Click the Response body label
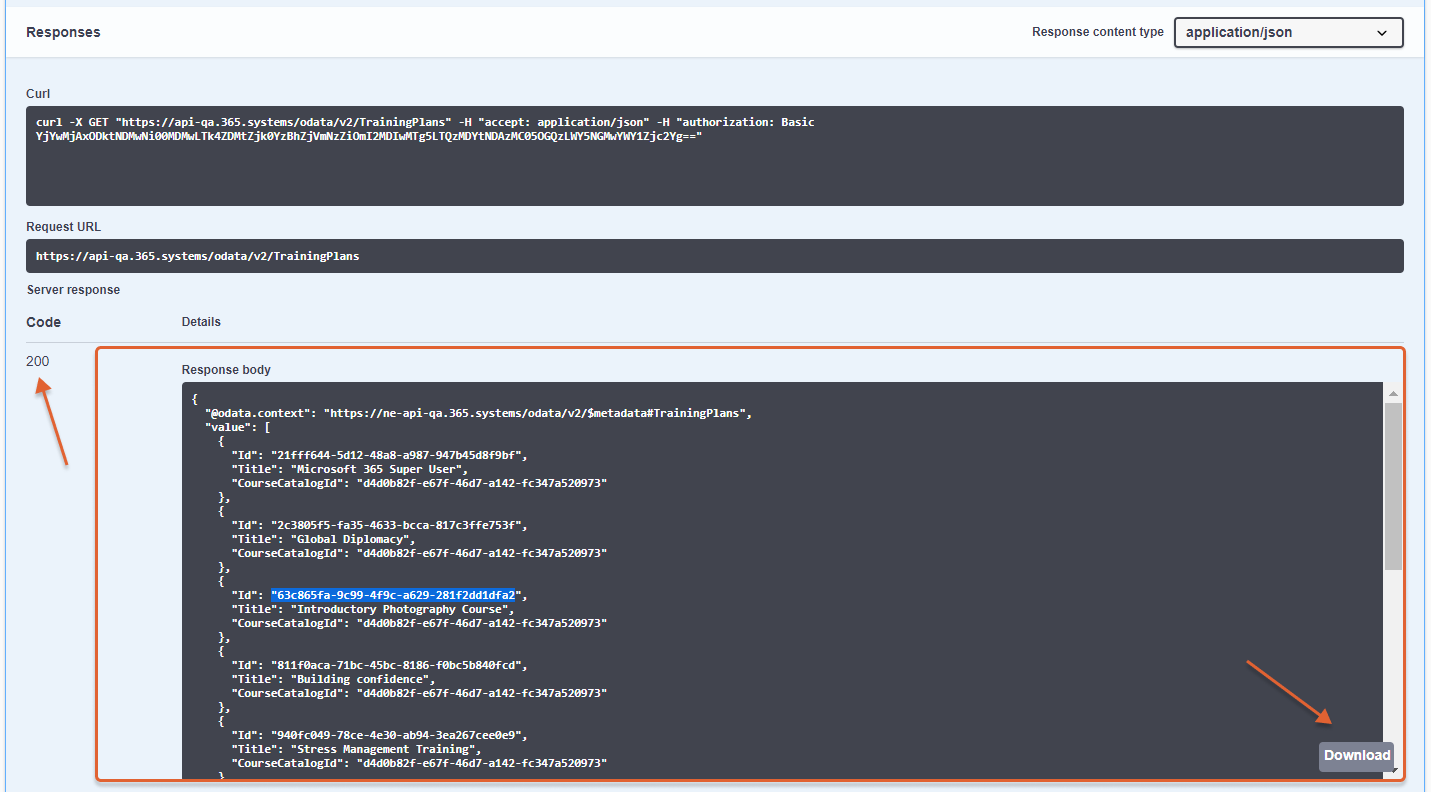Screen dimensions: 1431x792 (x=226, y=370)
